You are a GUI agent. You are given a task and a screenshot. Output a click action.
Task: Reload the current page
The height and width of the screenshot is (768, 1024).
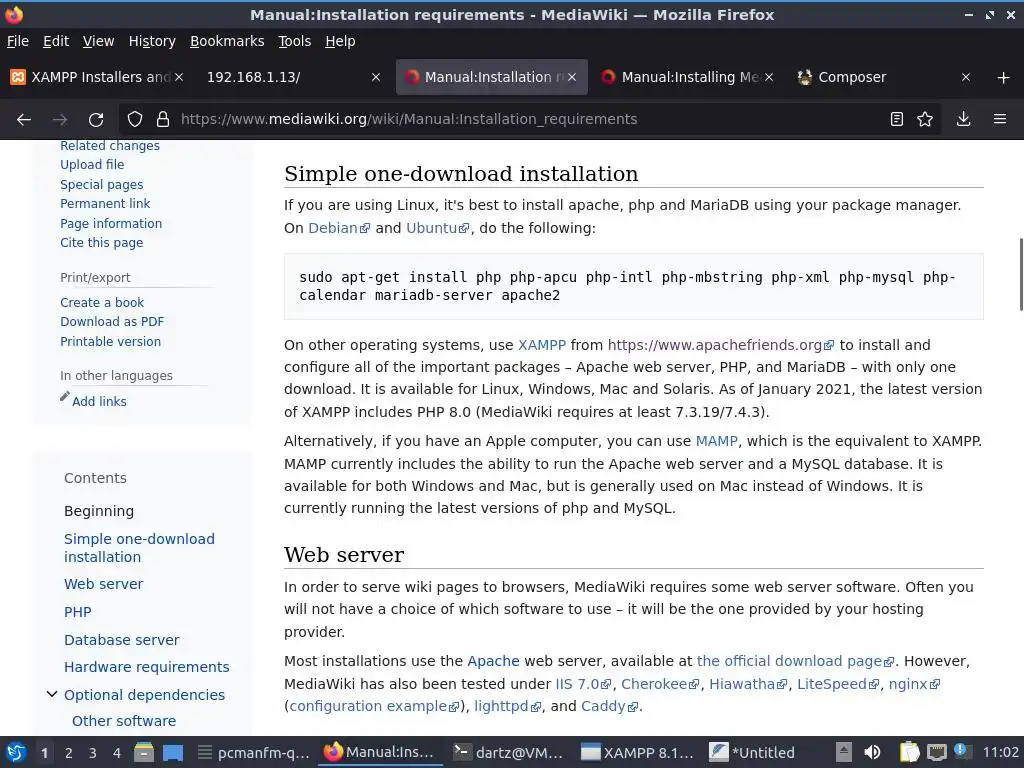click(x=96, y=120)
